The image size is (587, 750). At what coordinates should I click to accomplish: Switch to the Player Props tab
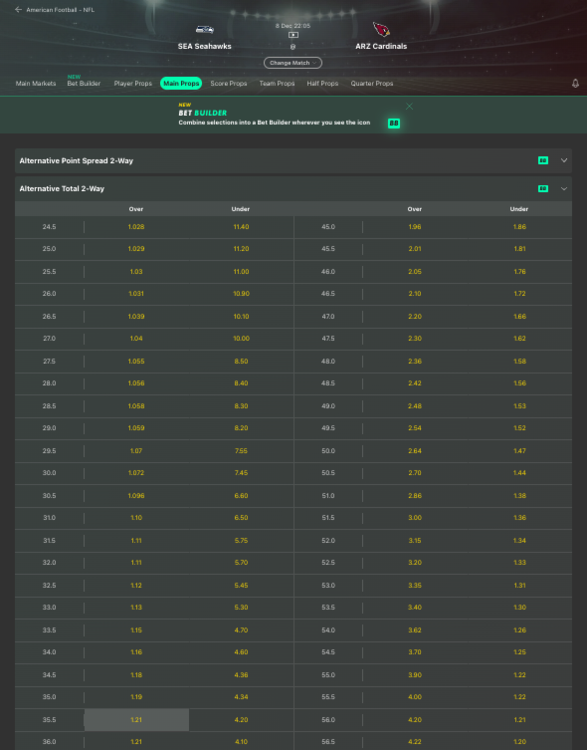coord(133,83)
